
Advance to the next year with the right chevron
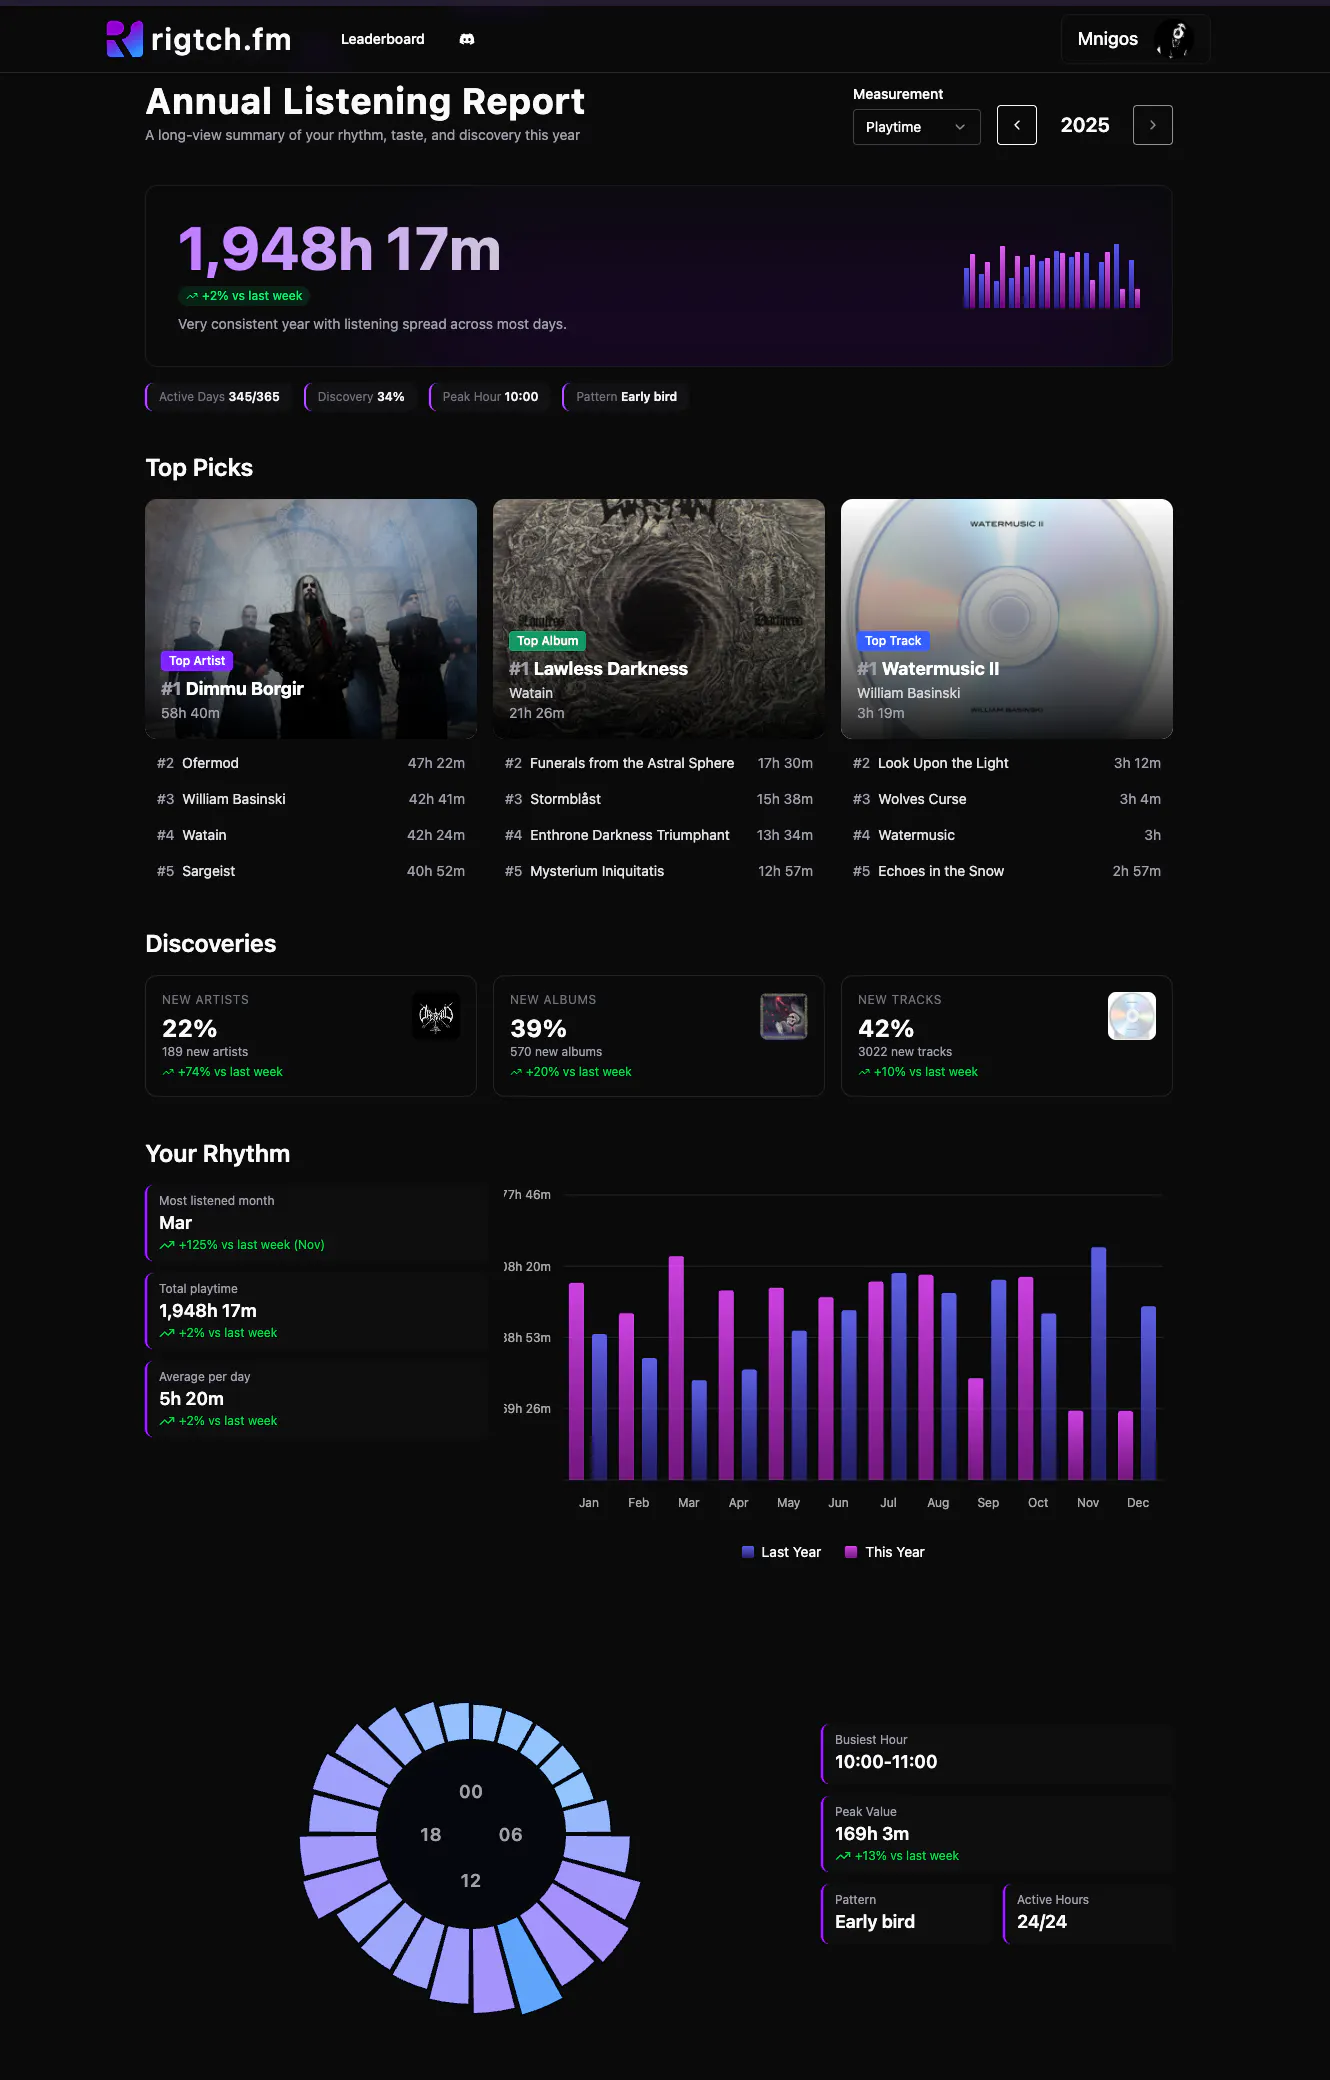[x=1153, y=125]
